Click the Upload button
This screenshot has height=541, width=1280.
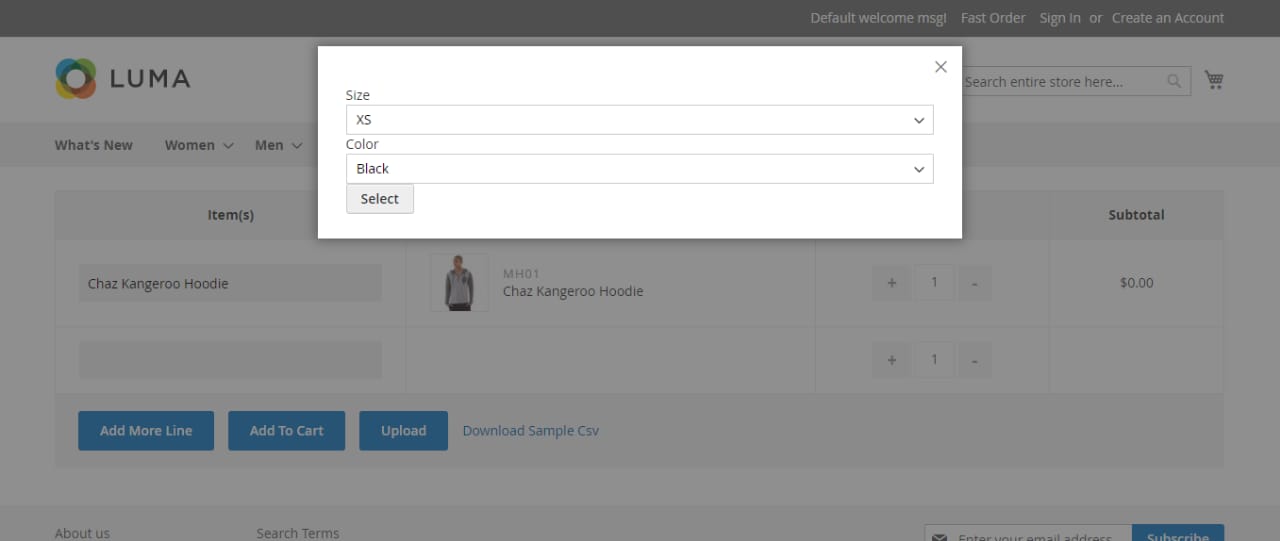pyautogui.click(x=403, y=431)
